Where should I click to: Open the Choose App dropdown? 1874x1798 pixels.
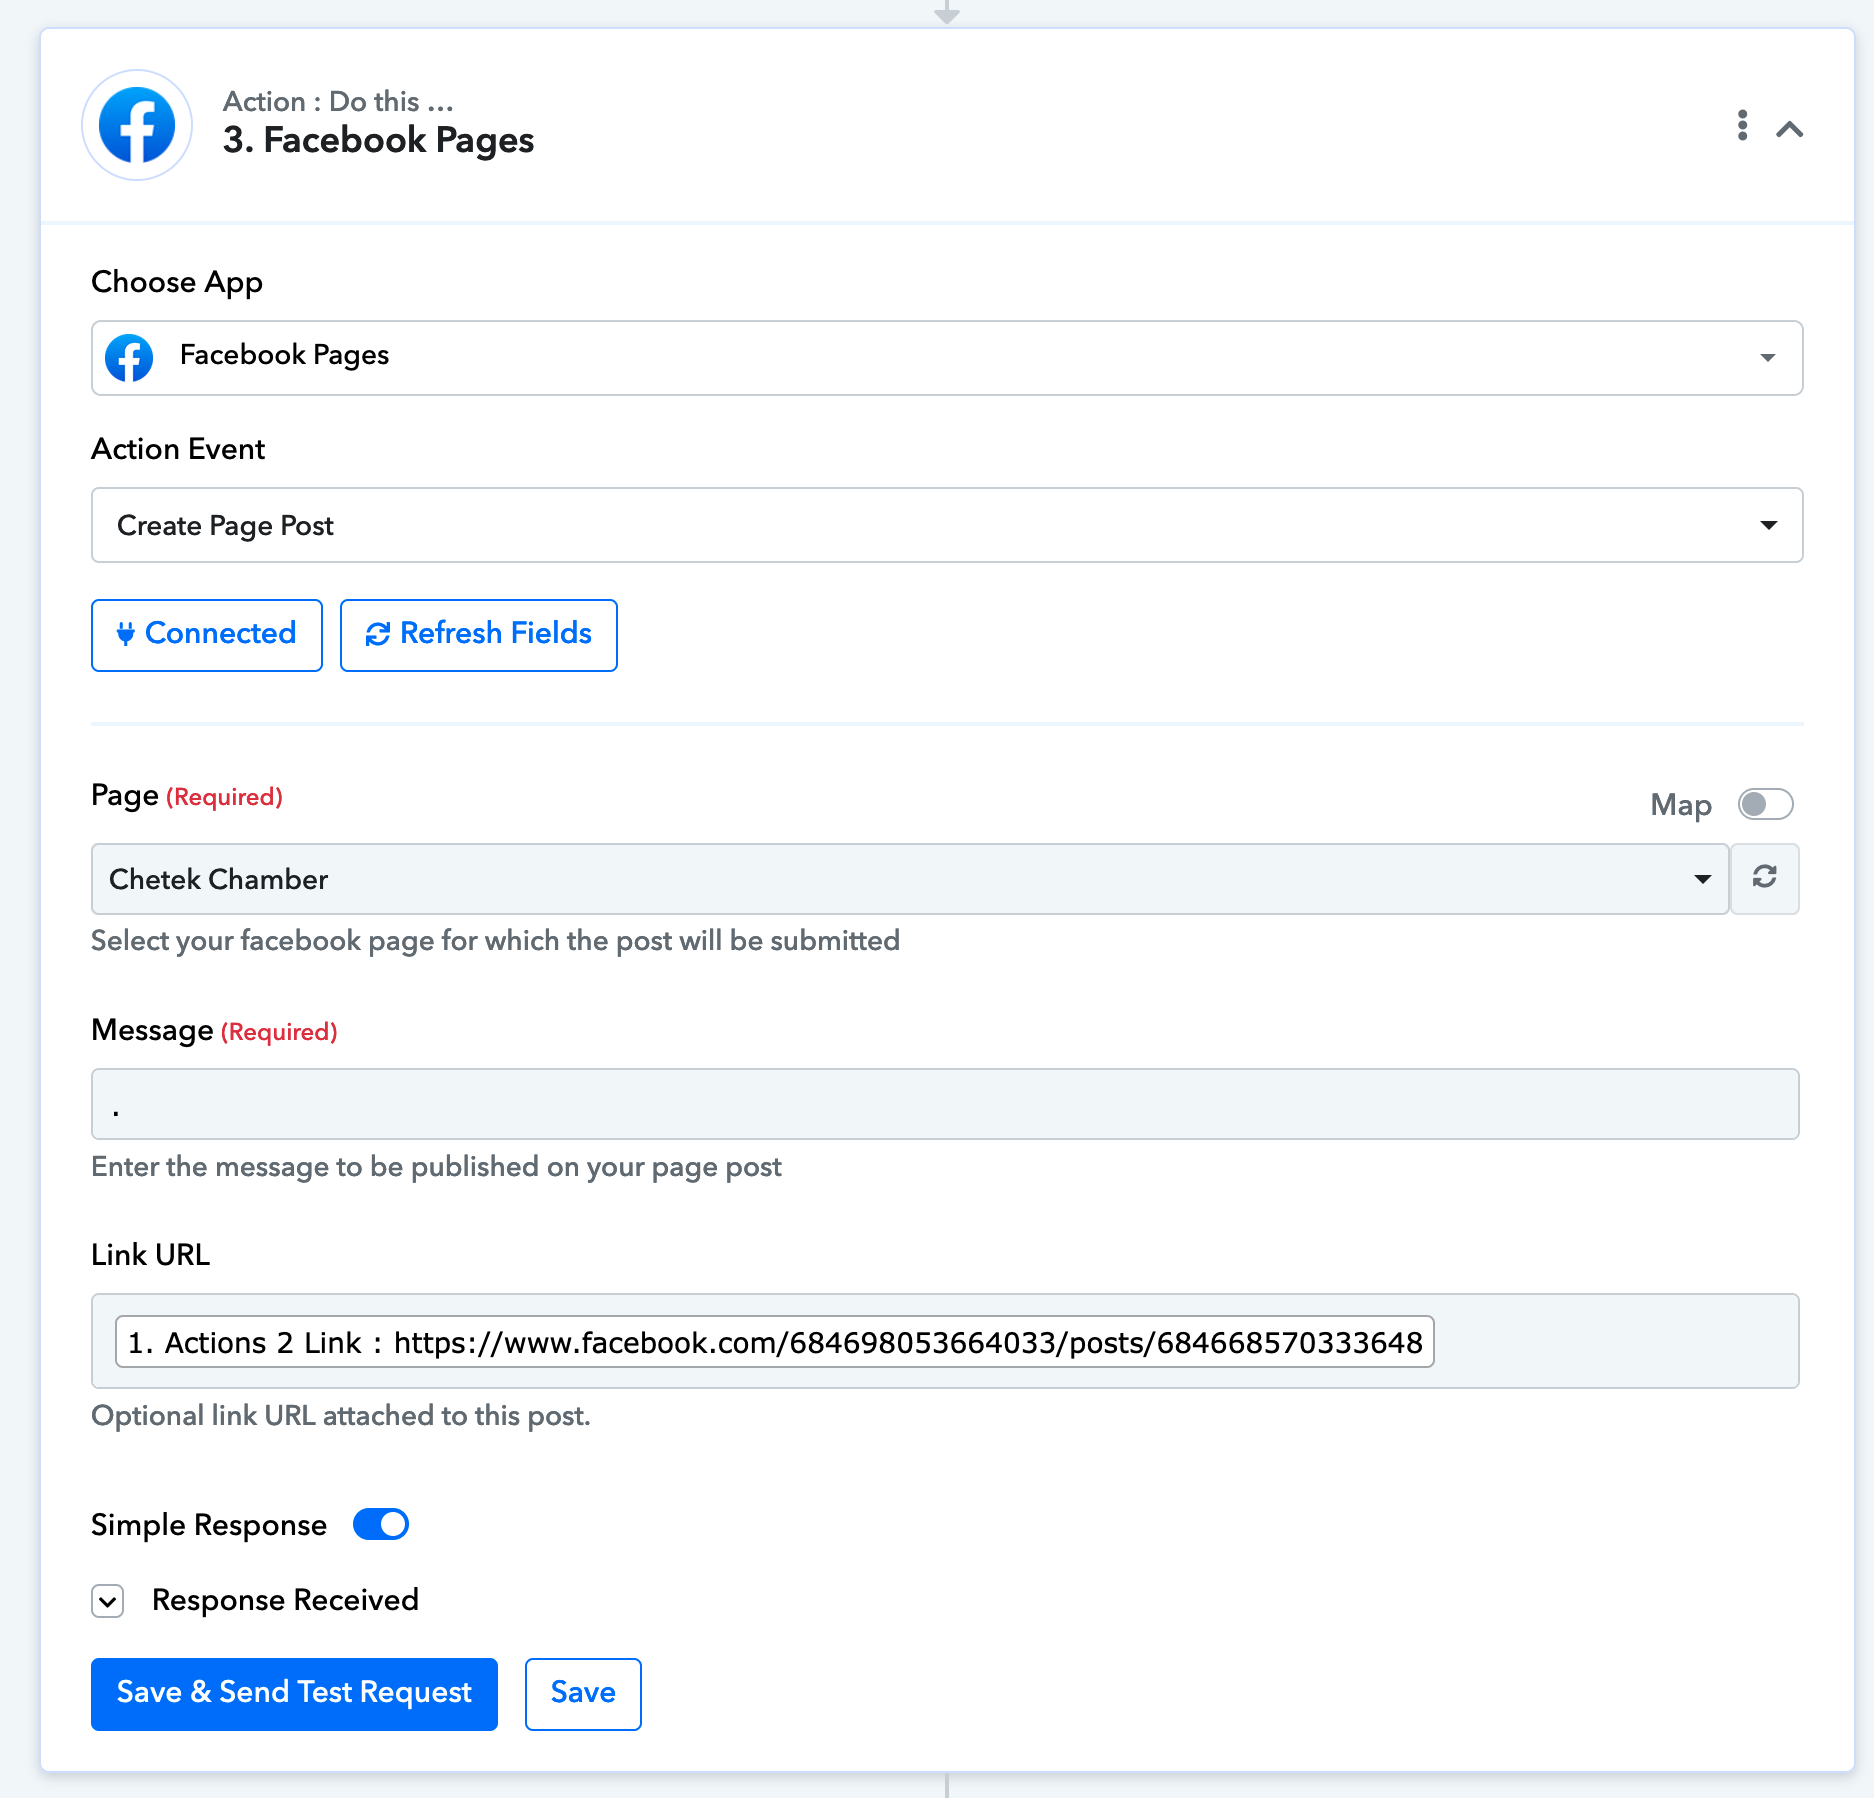point(946,357)
